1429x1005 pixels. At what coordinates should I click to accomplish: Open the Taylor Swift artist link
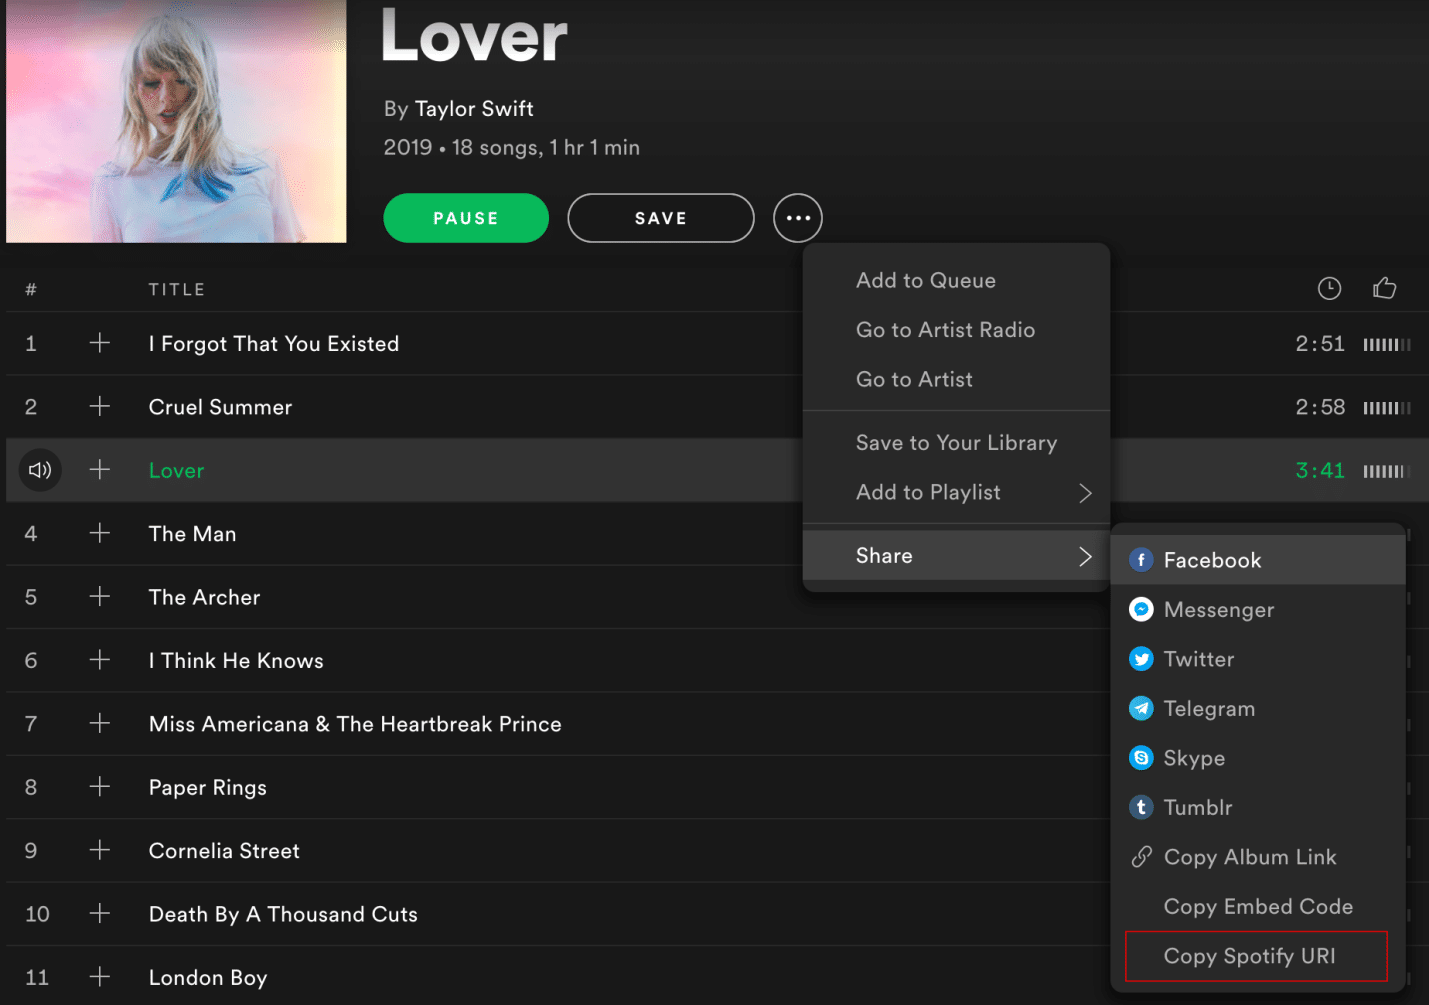point(474,109)
